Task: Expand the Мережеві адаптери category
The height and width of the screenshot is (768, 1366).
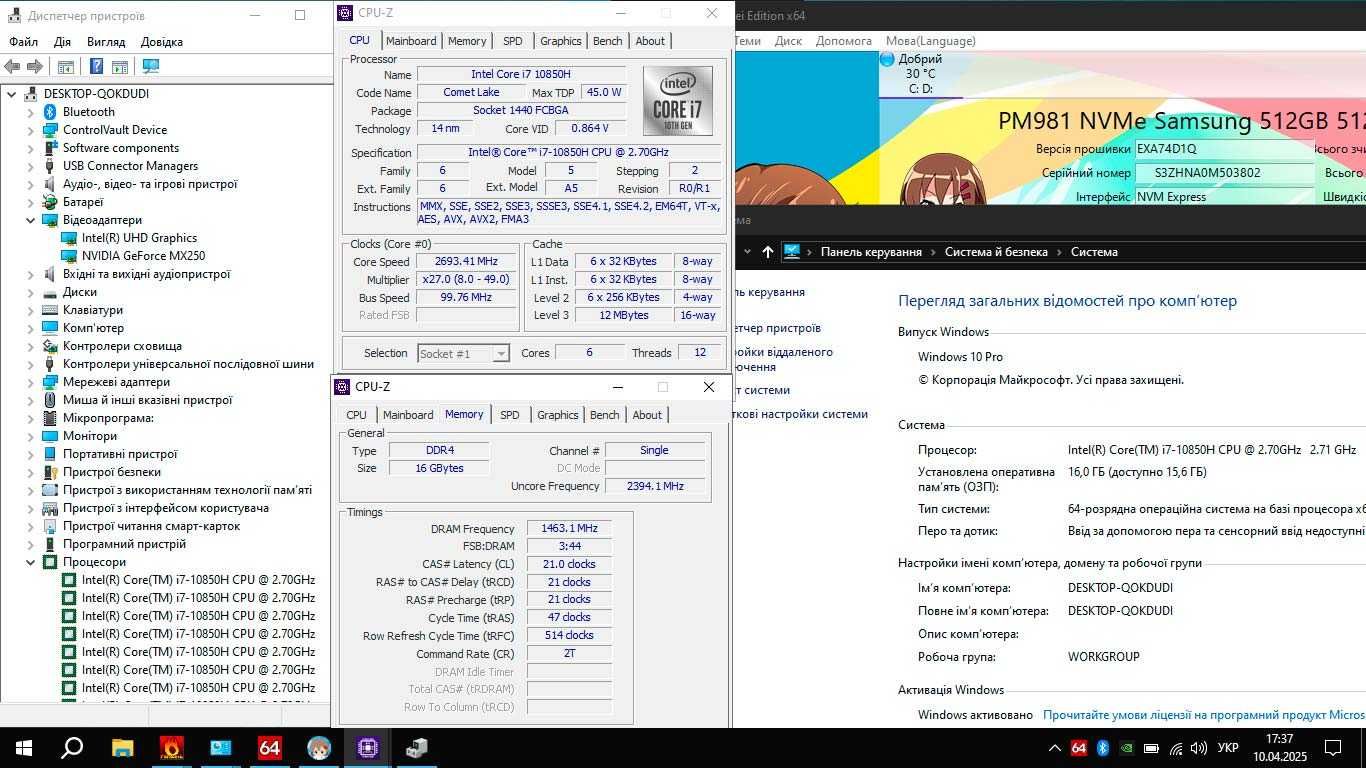Action: pos(31,382)
